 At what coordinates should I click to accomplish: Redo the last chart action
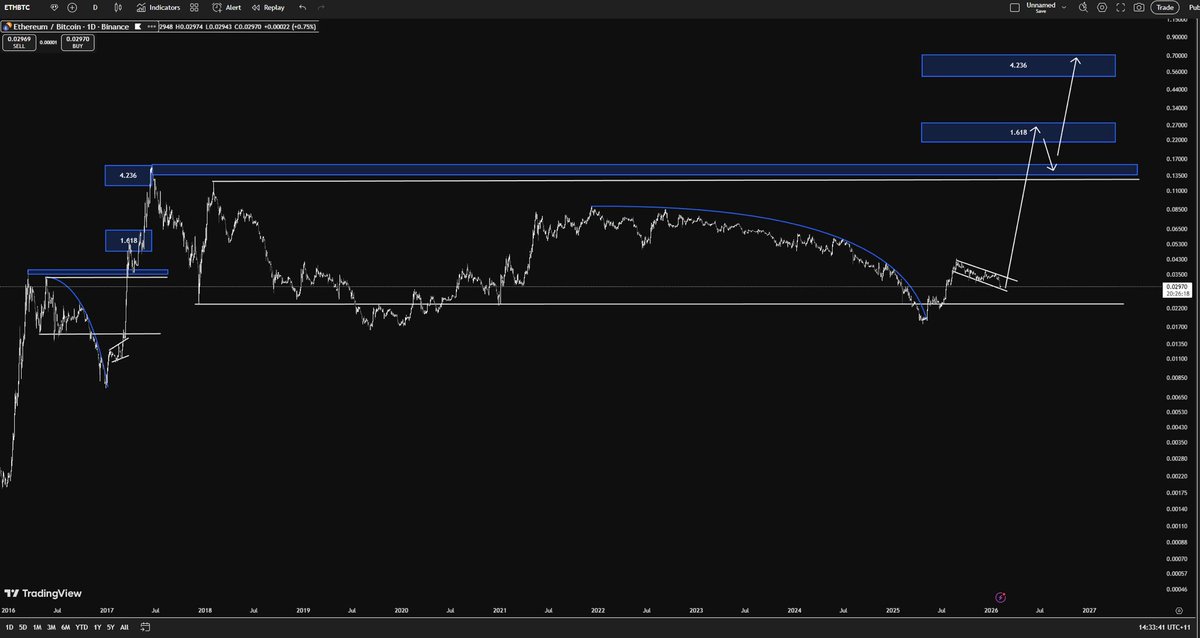[x=321, y=7]
